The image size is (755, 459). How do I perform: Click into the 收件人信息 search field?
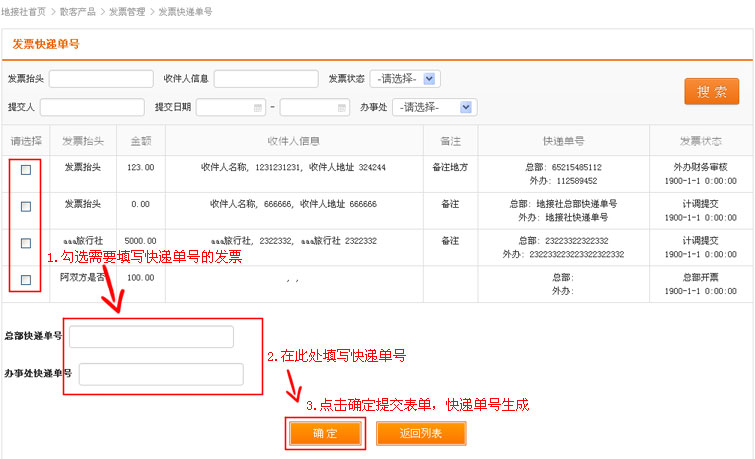265,79
